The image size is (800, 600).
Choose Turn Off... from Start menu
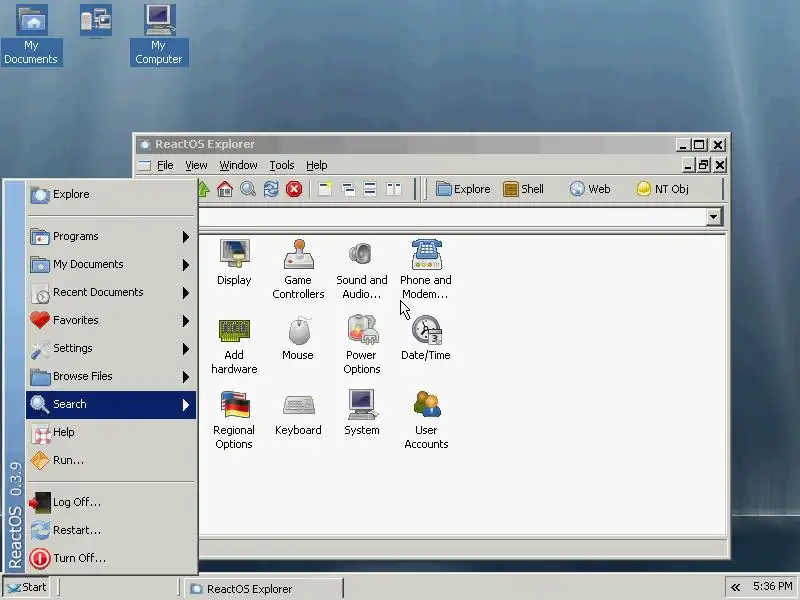[x=111, y=558]
